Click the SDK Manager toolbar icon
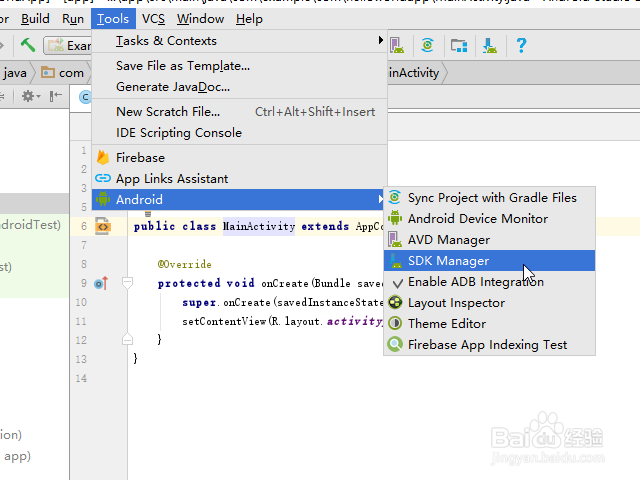The image size is (640, 480). tap(489, 45)
